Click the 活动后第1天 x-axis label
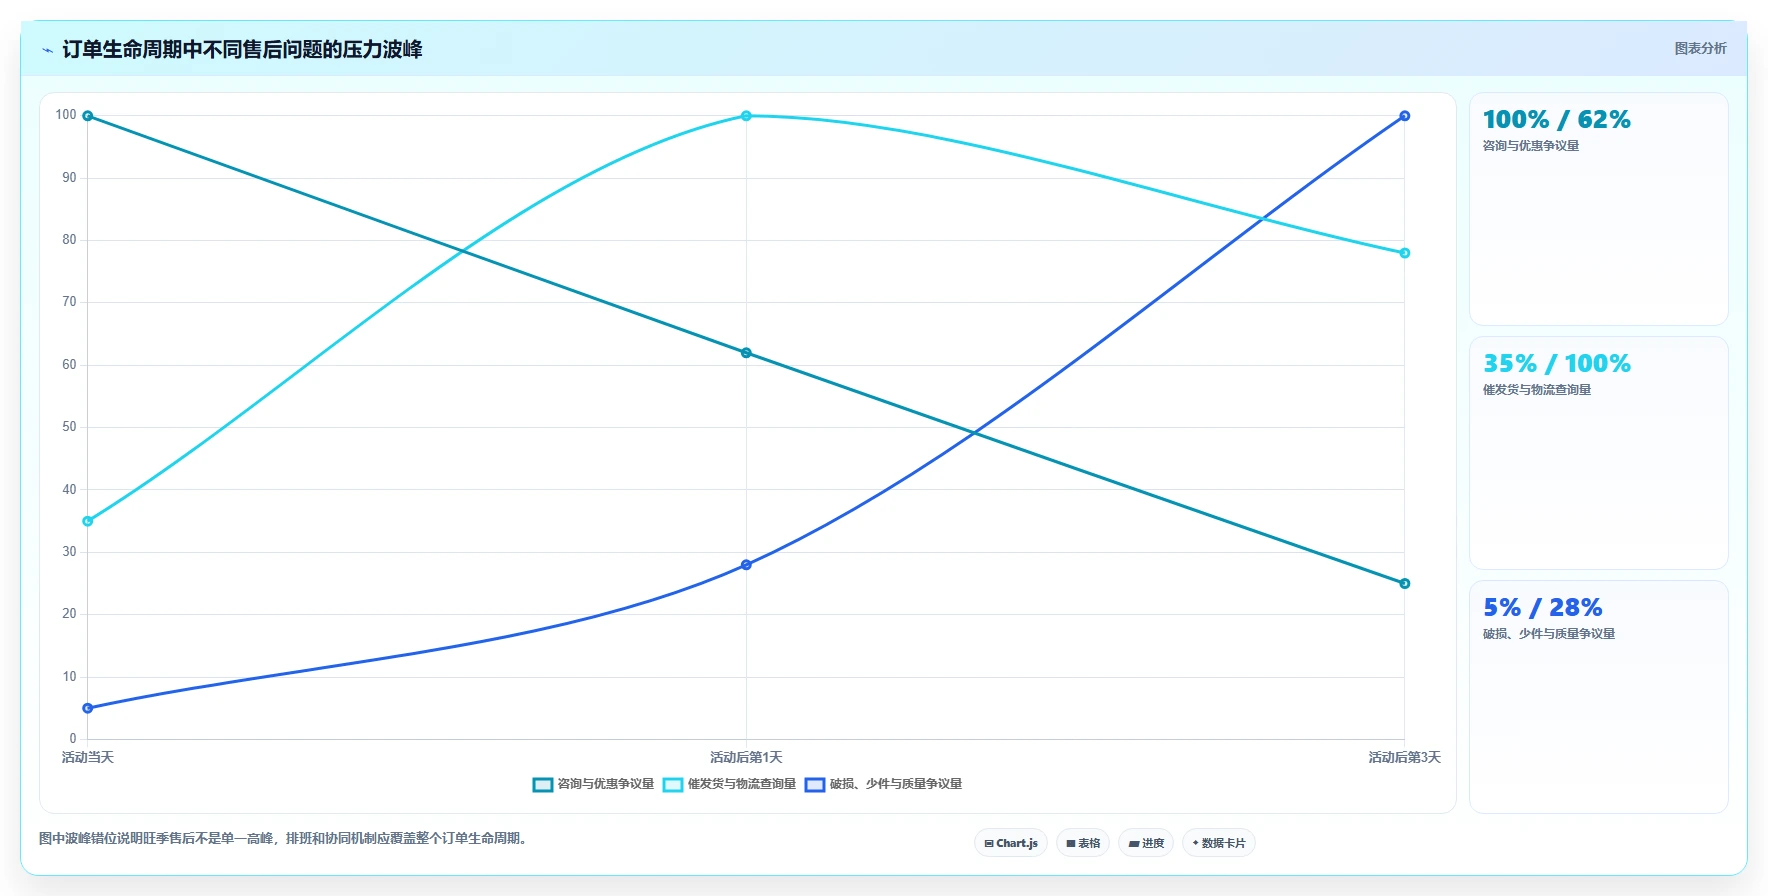 pos(746,757)
